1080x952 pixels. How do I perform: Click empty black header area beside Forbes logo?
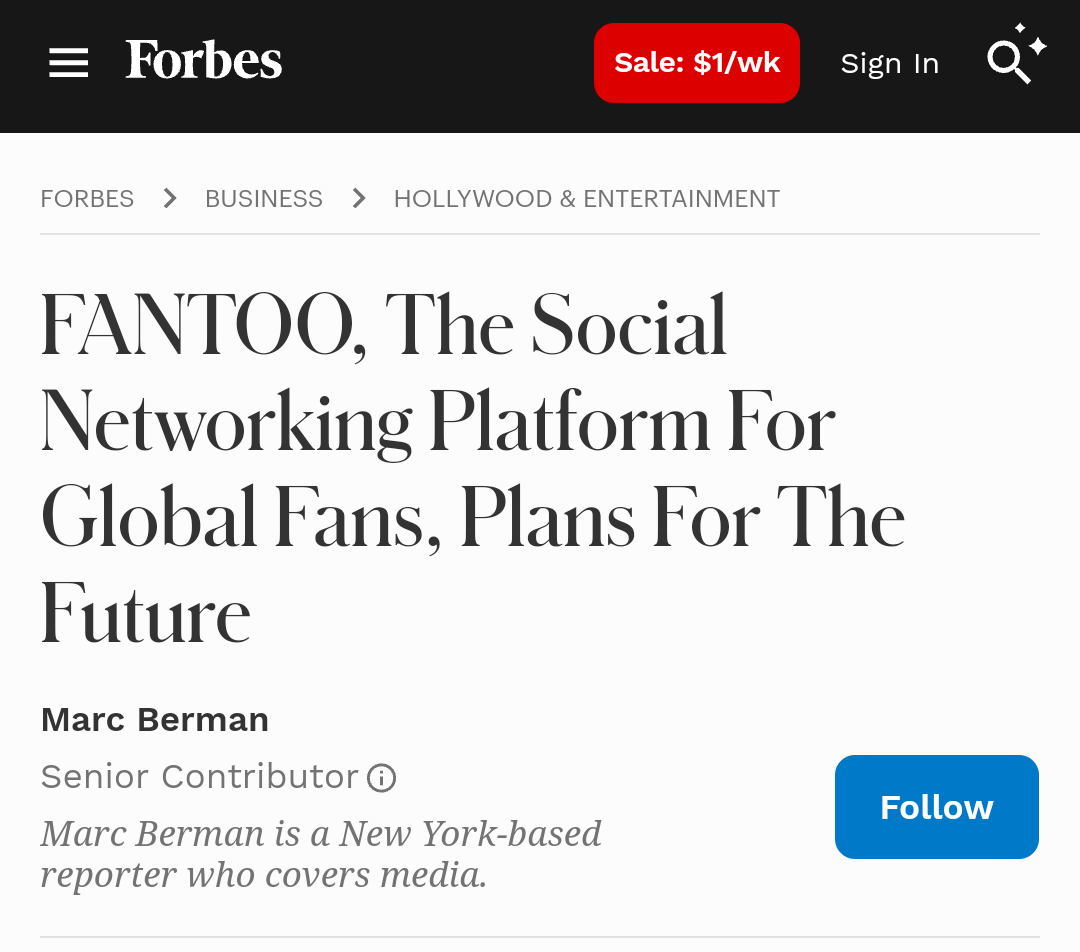[x=437, y=63]
